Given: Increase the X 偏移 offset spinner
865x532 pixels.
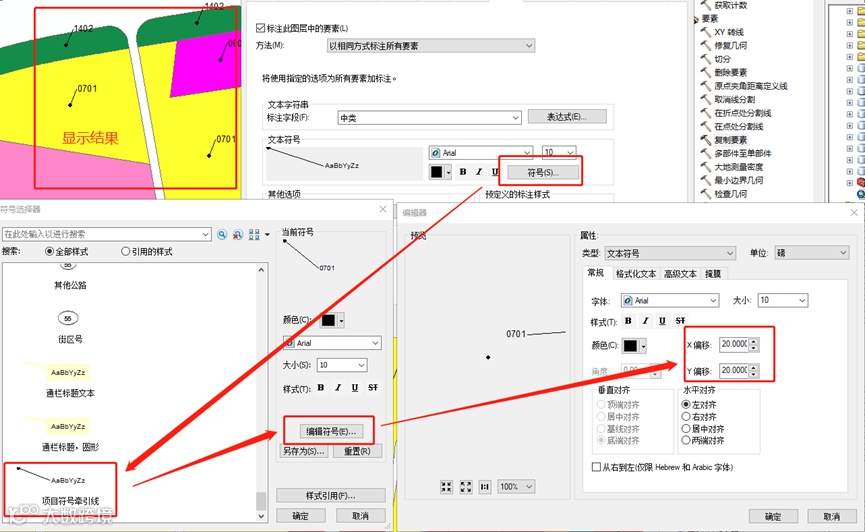Looking at the screenshot, I should point(754,341).
